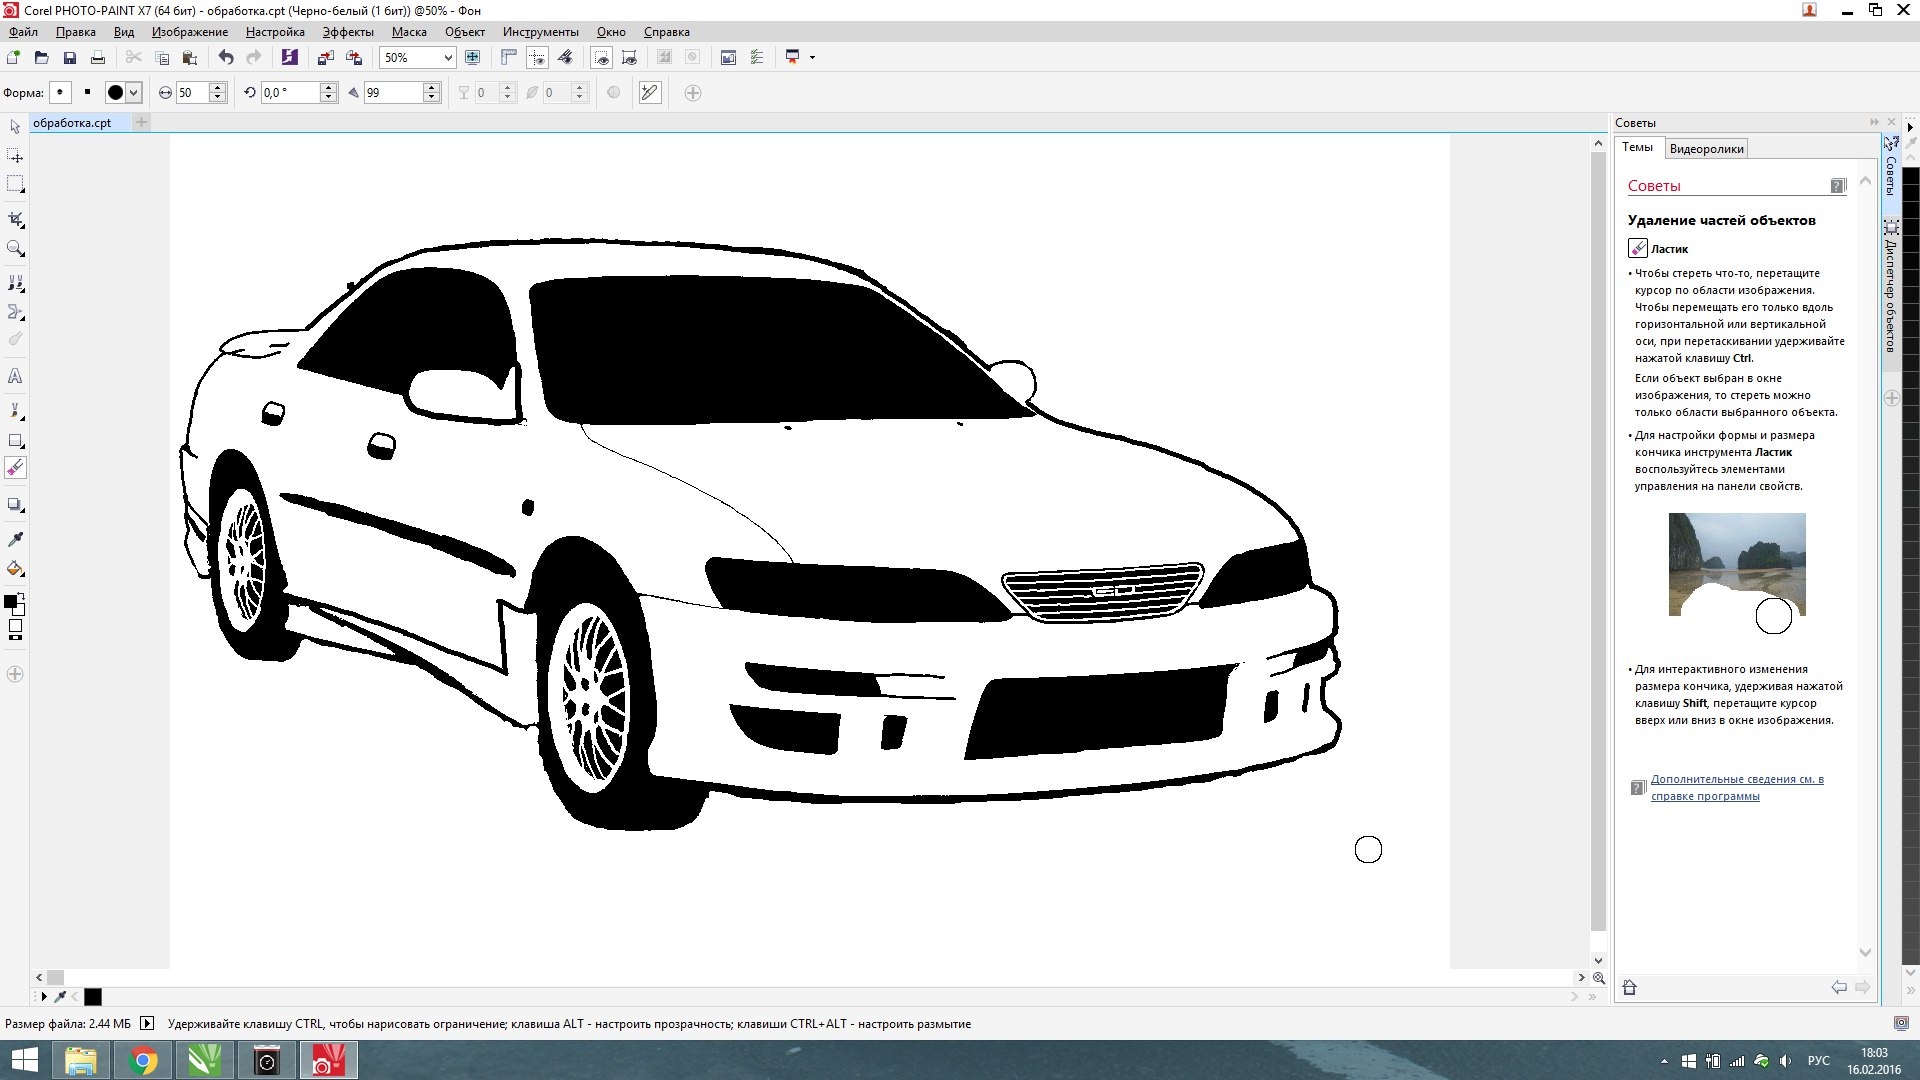Viewport: 1920px width, 1080px height.
Task: Click the Print icon
Action: 97,58
